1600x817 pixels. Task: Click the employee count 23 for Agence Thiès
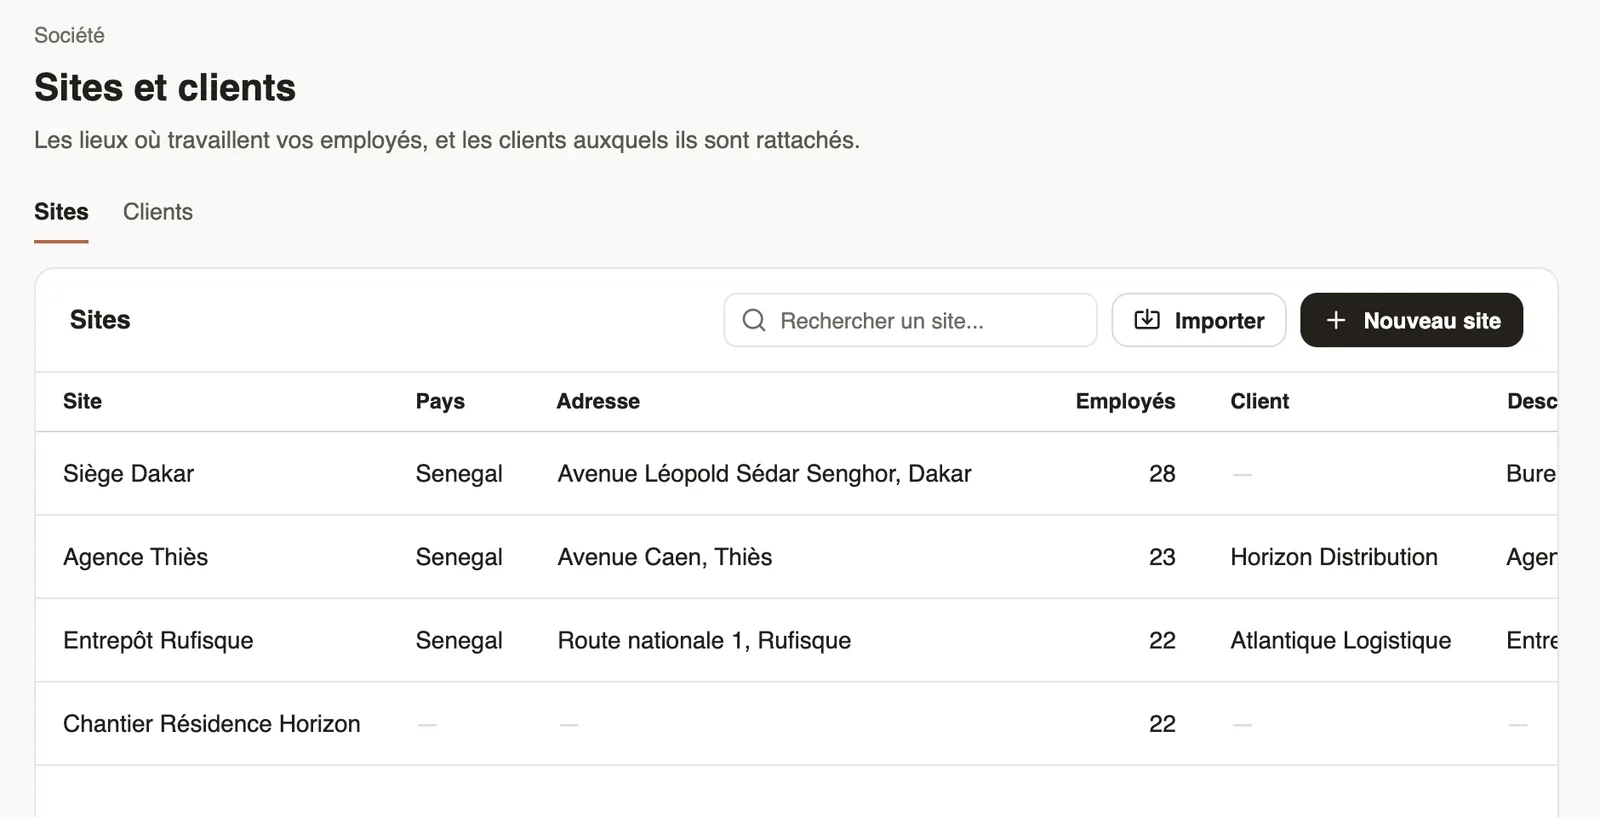pos(1162,557)
